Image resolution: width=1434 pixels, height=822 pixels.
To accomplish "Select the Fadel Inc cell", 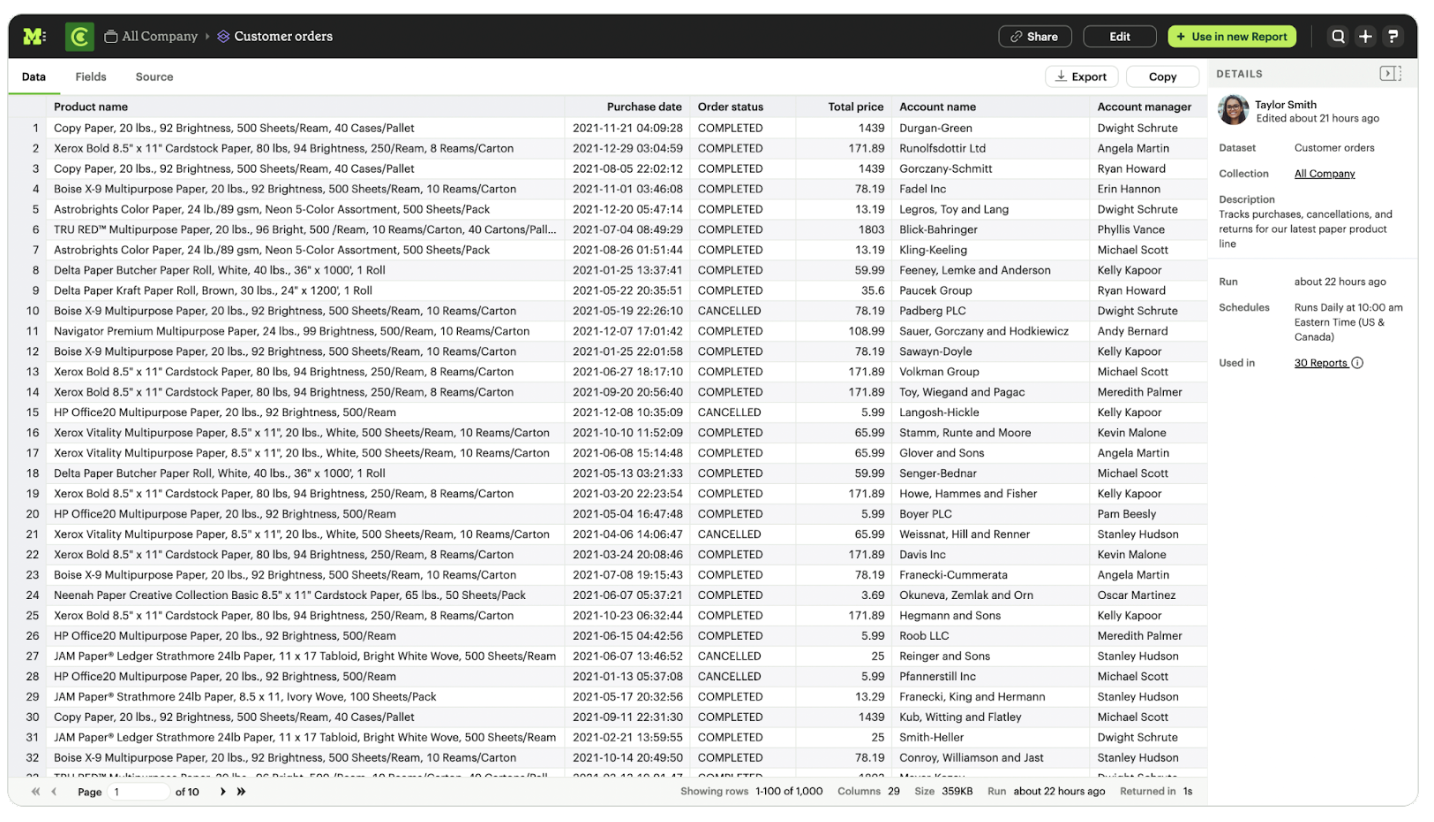I will tap(990, 189).
